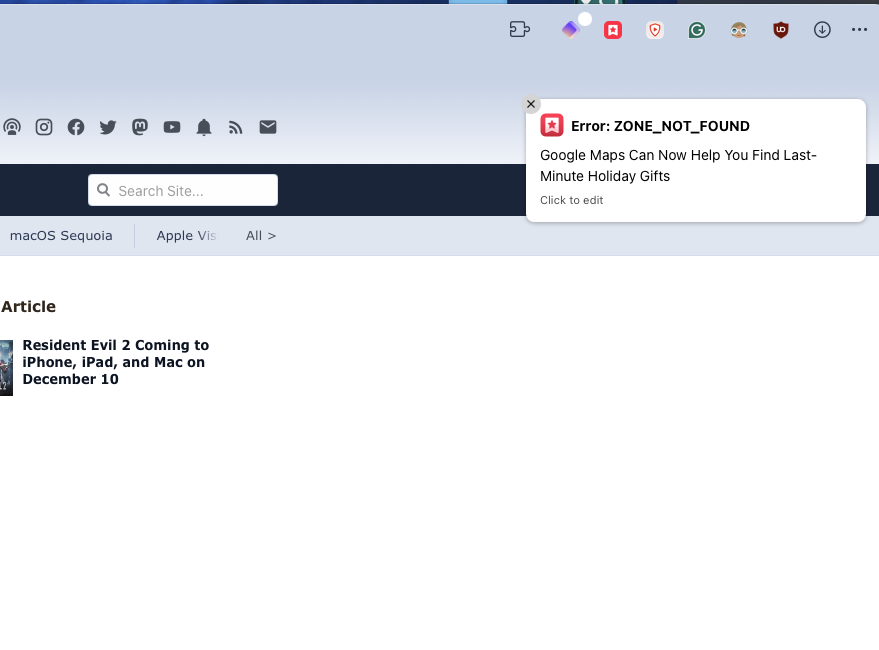This screenshot has width=879, height=650.
Task: Click the red bookmark extension icon
Action: tap(613, 30)
